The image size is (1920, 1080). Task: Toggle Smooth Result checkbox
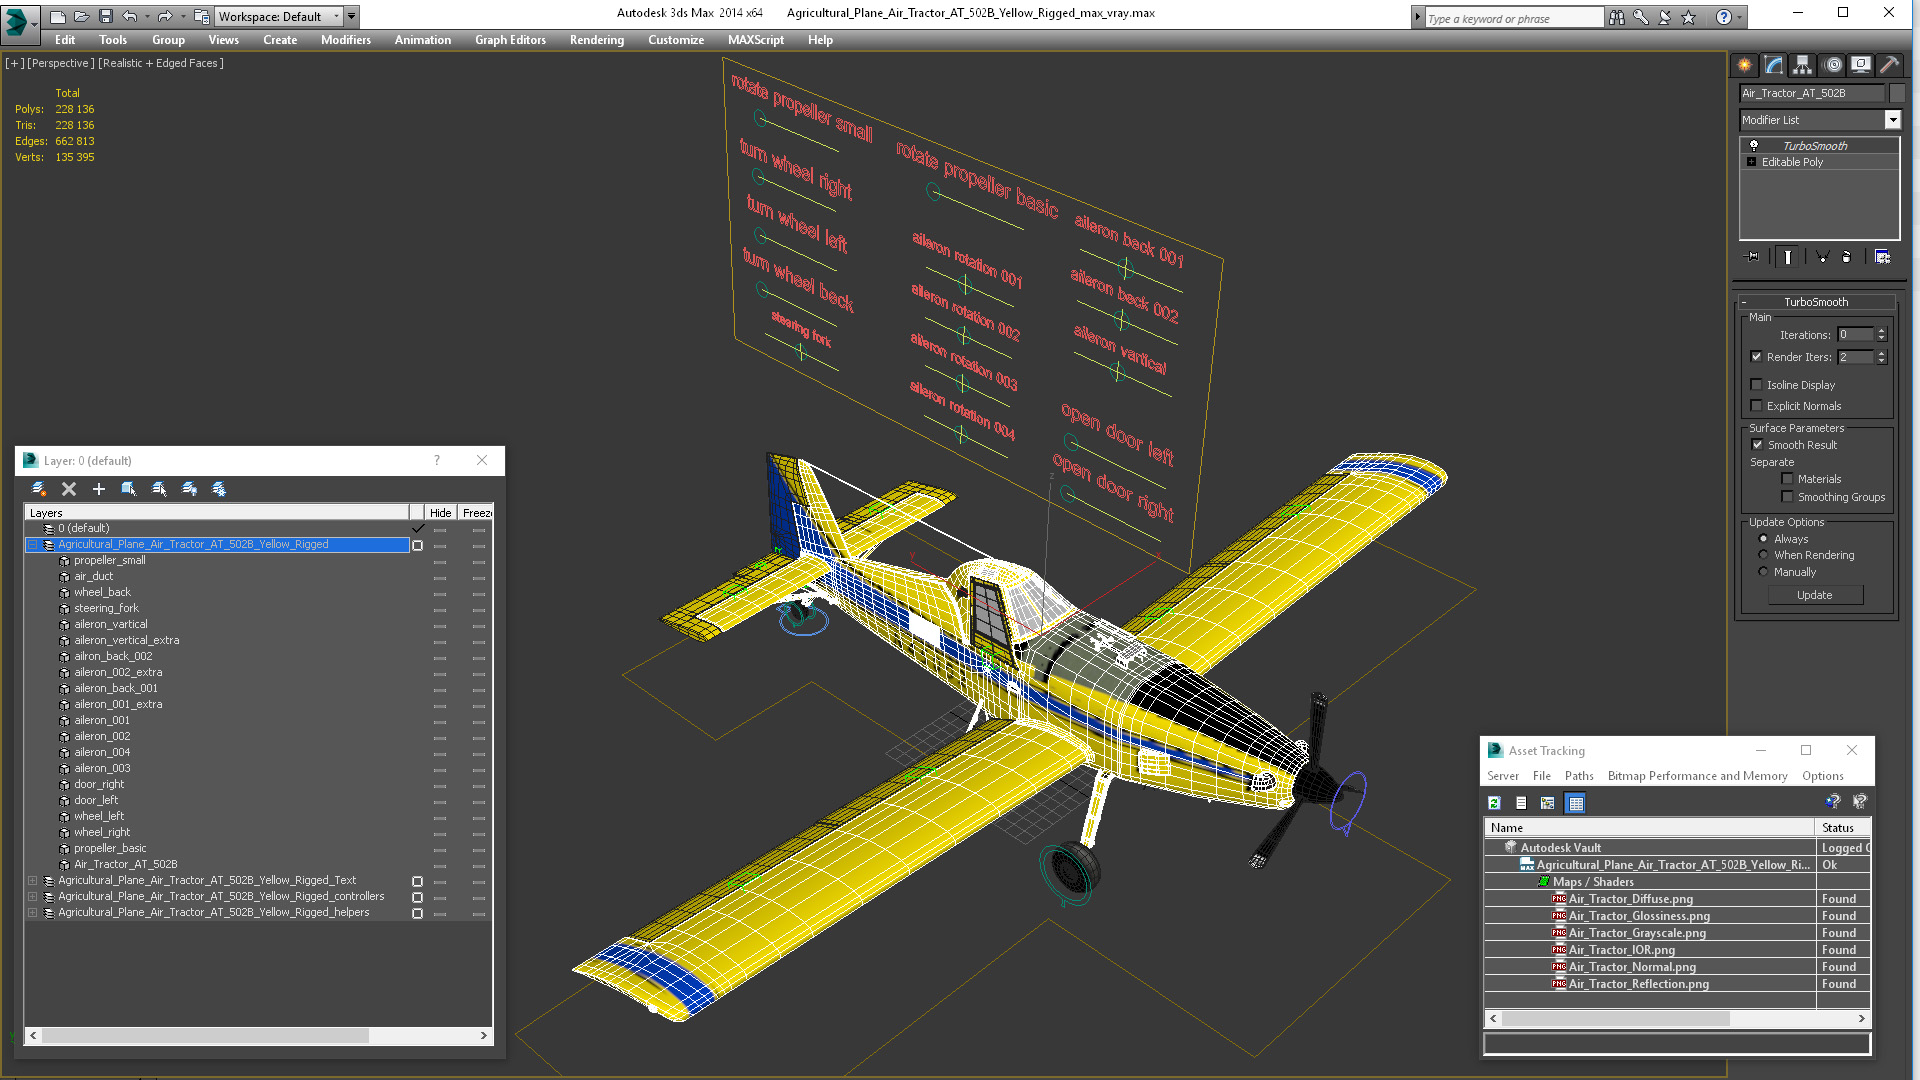coord(1758,445)
